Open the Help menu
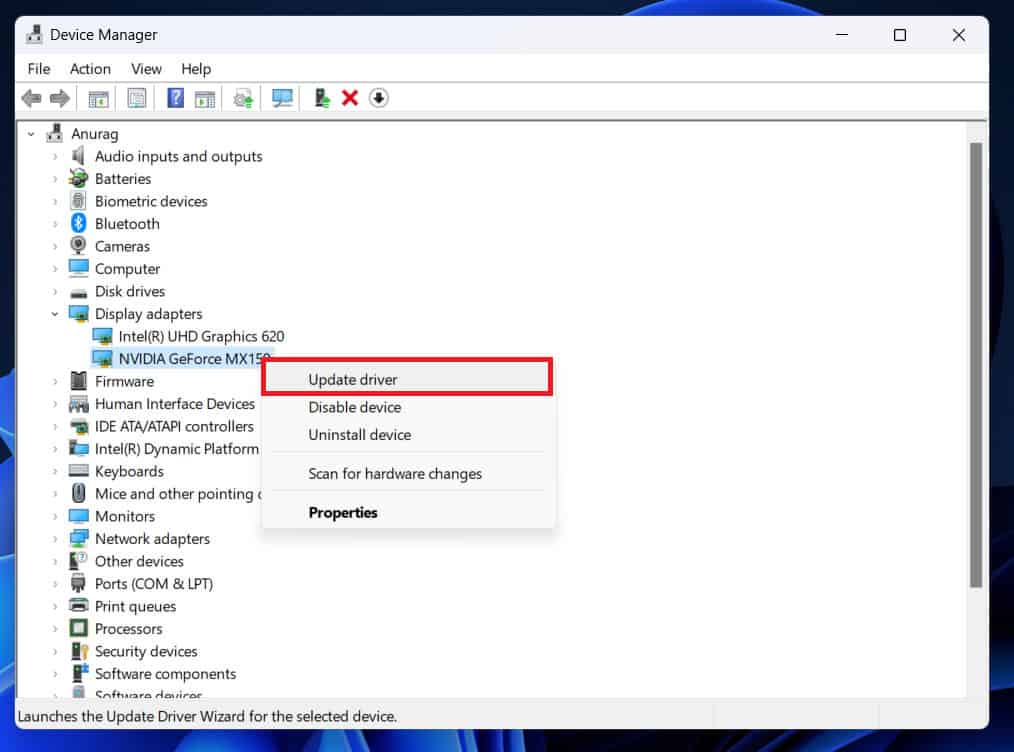The image size is (1014, 752). click(196, 69)
